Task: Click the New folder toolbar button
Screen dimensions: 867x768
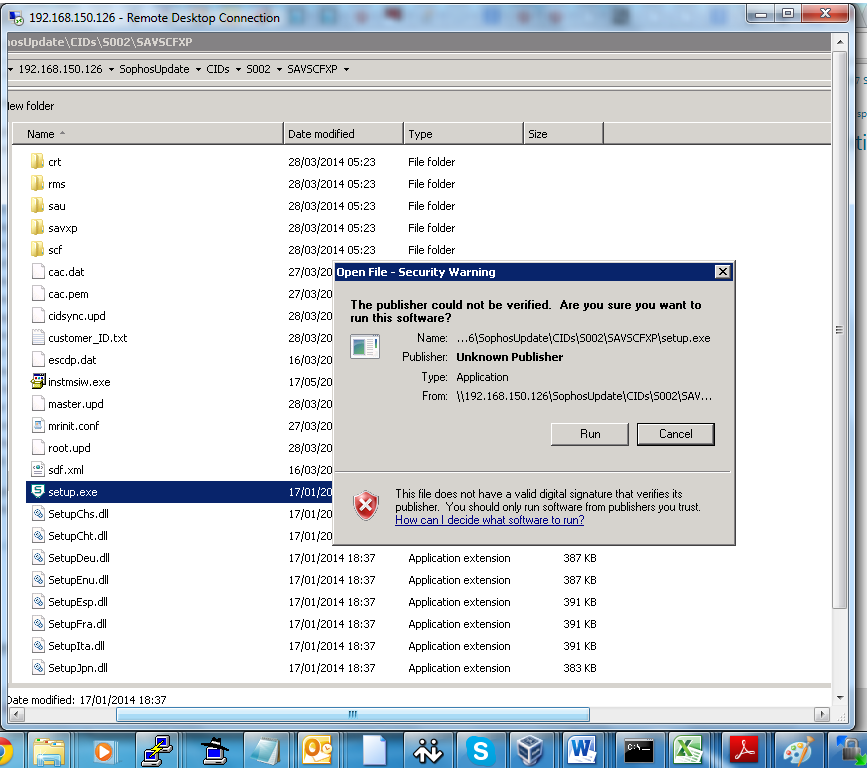Action: click(x=31, y=106)
